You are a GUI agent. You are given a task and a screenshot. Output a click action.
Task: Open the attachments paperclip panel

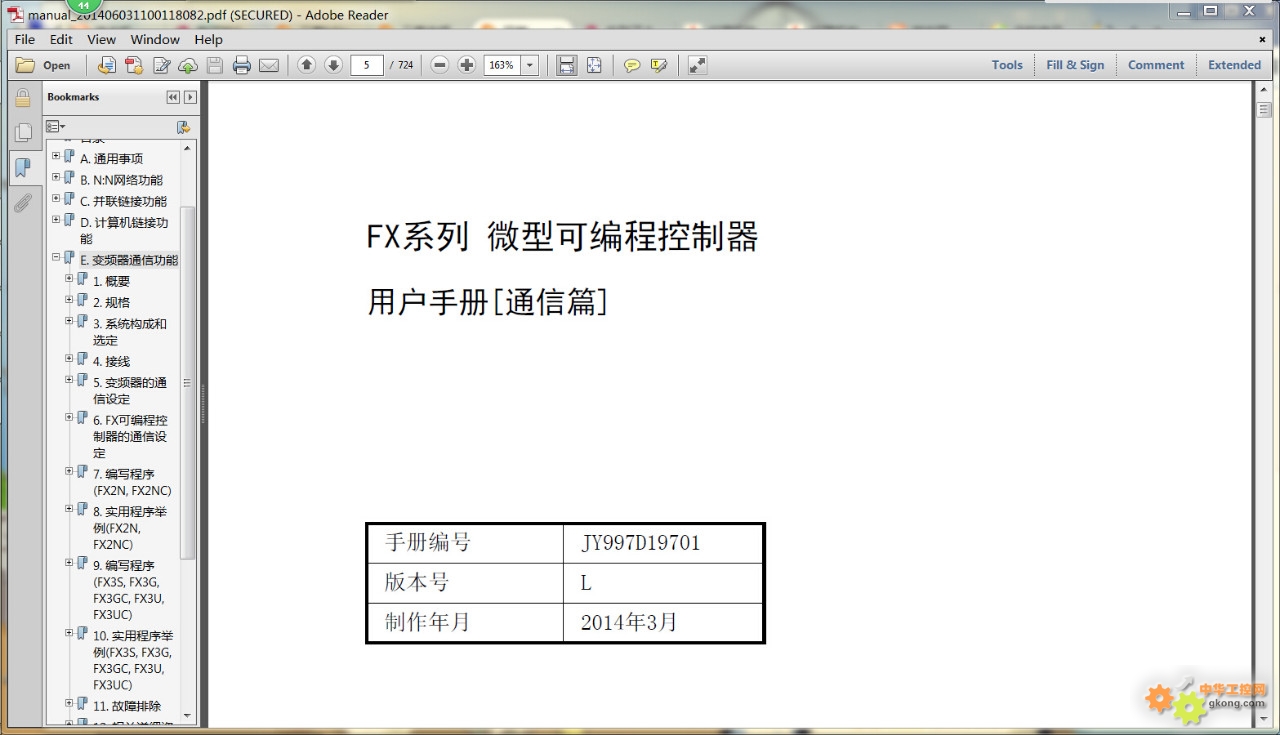pyautogui.click(x=22, y=203)
